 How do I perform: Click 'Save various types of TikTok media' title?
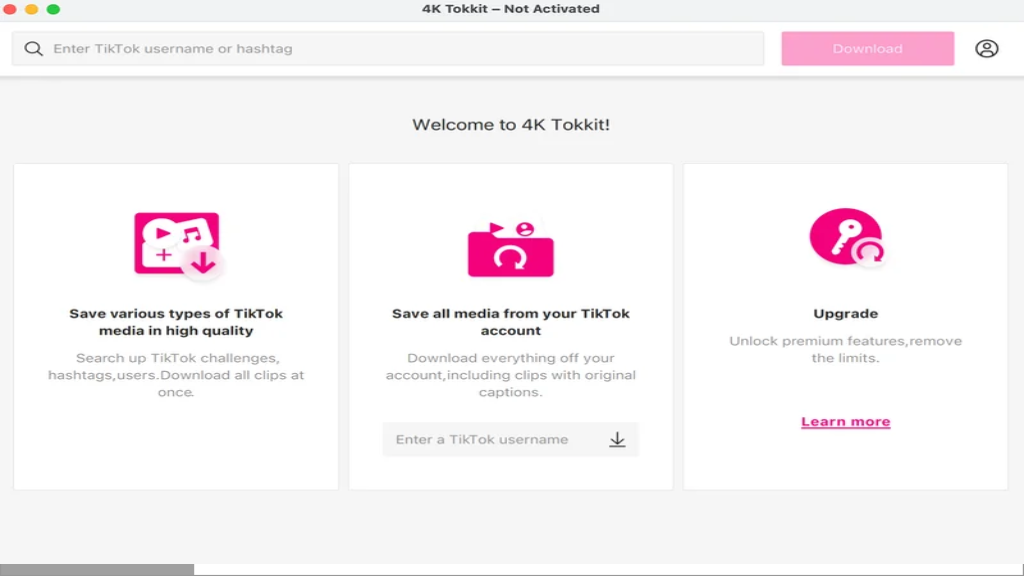click(176, 322)
